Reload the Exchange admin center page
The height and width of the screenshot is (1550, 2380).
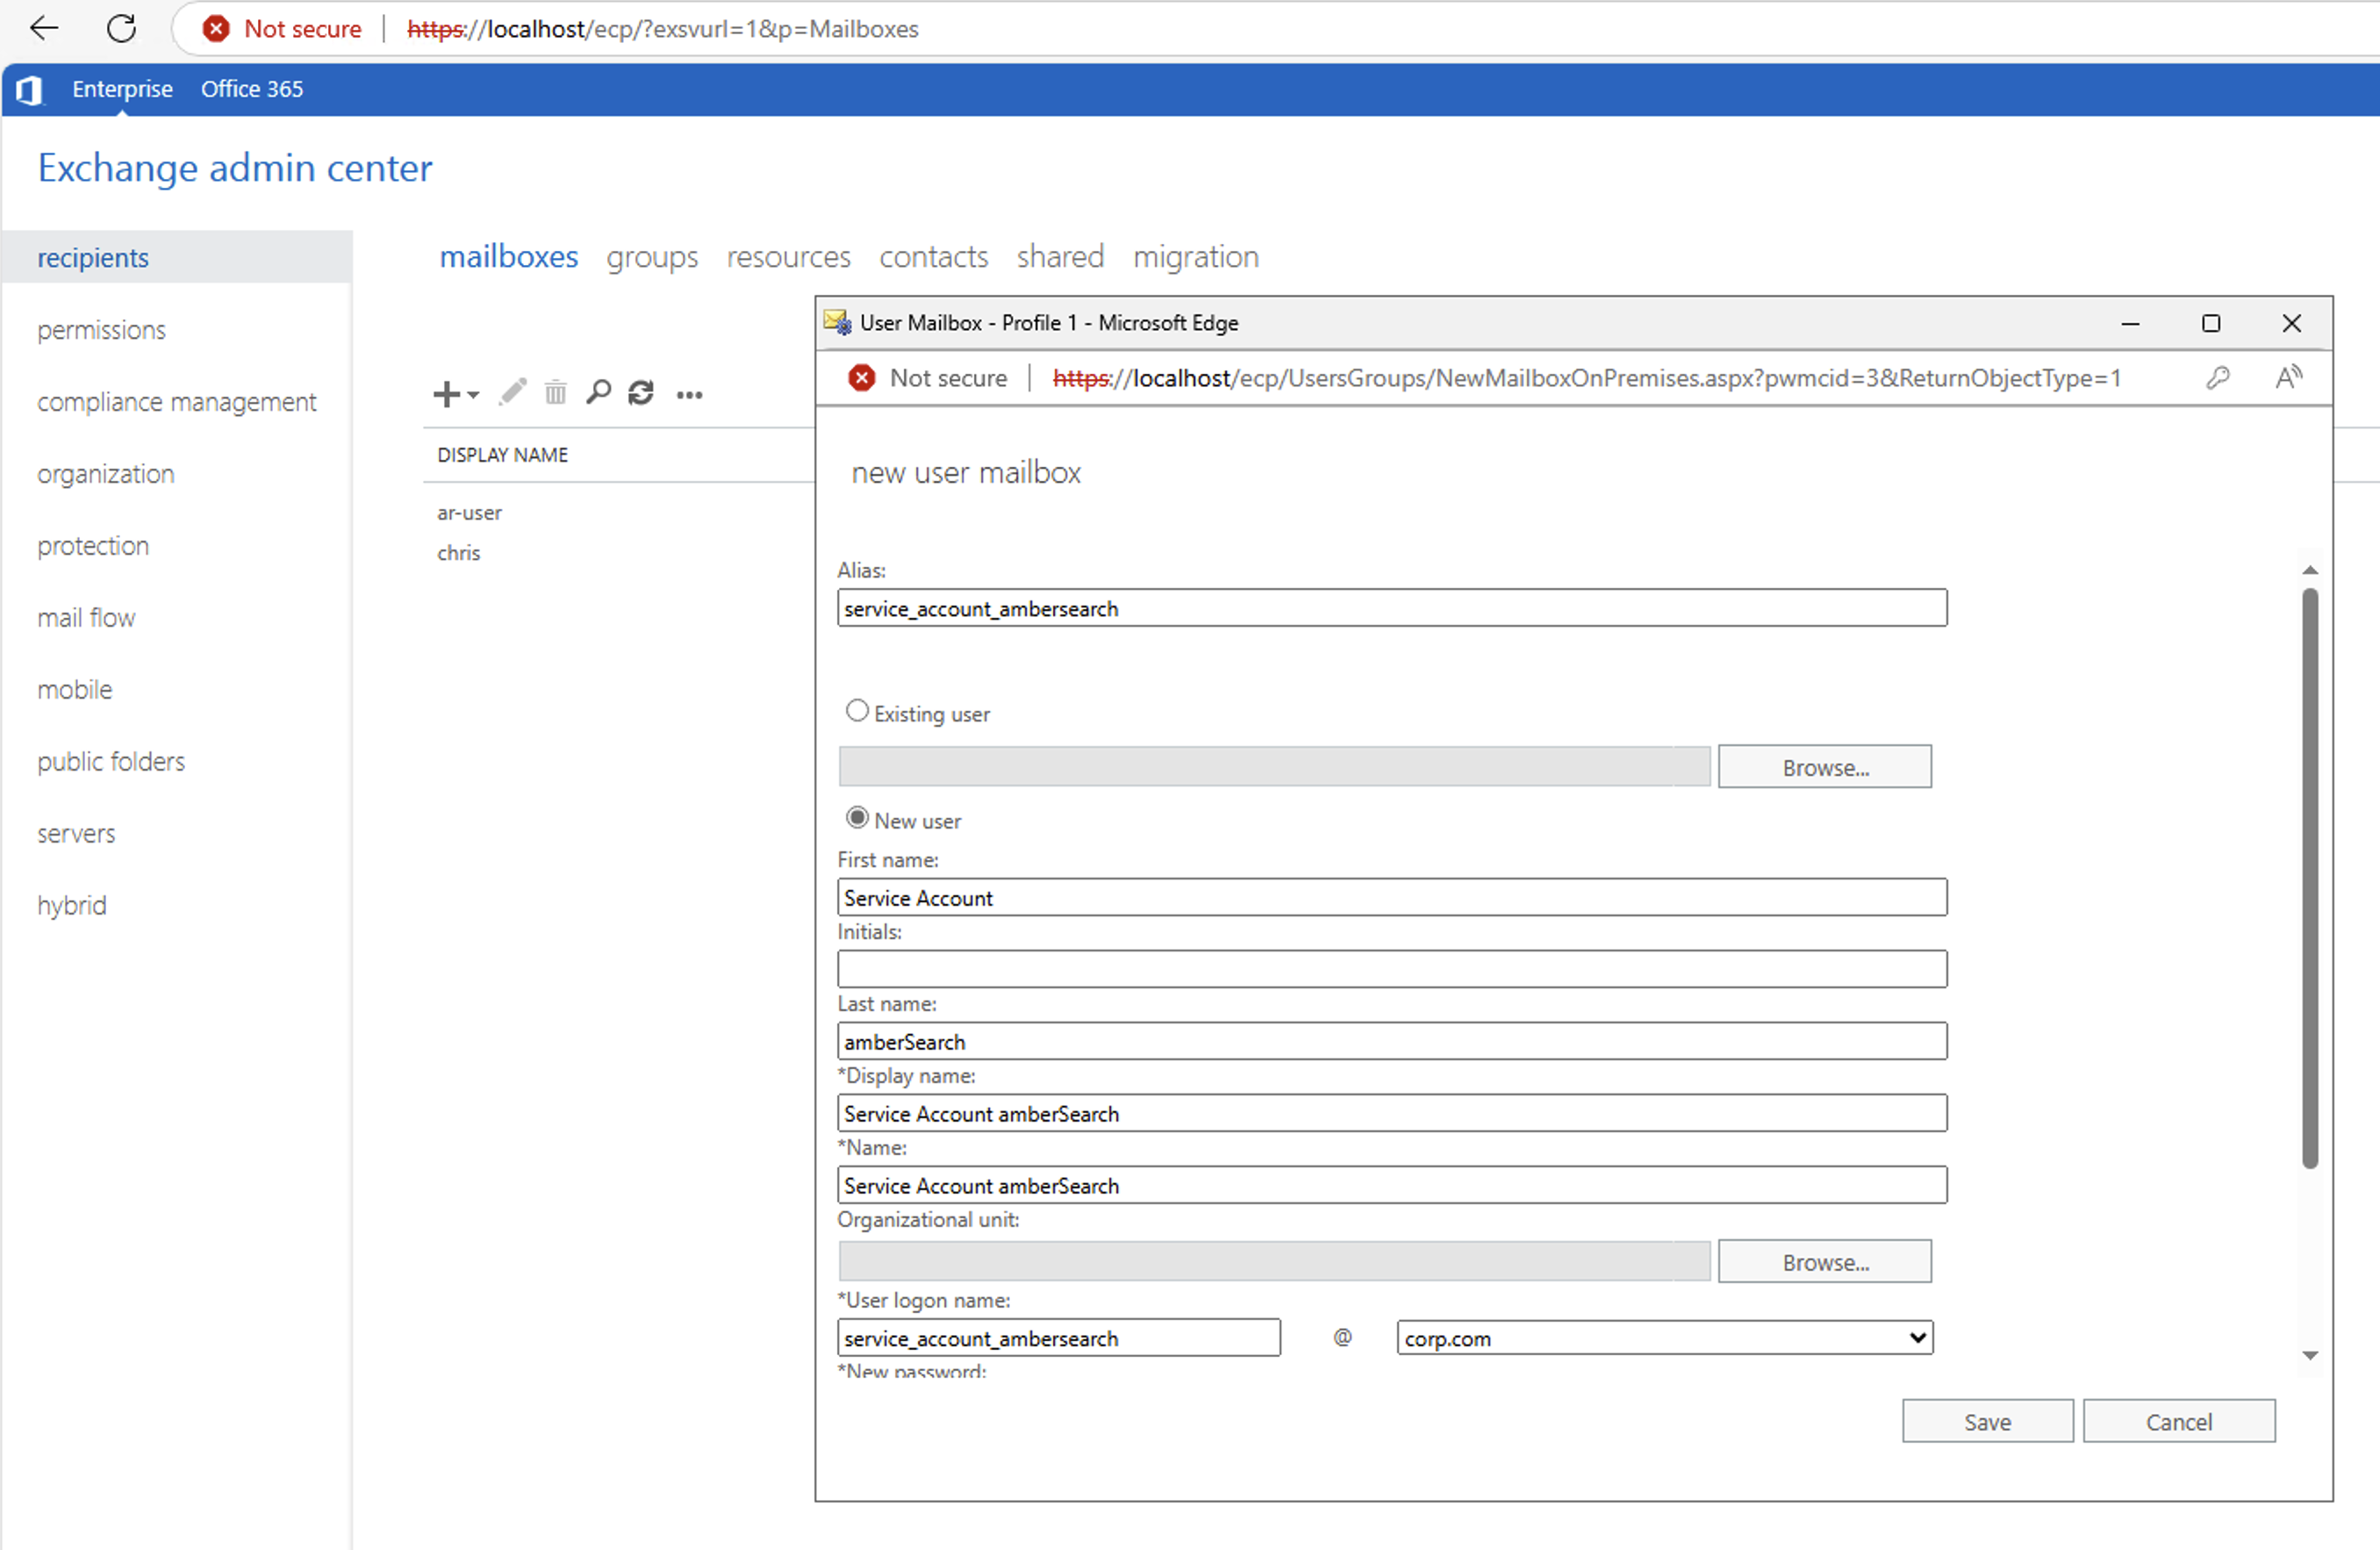tap(121, 28)
